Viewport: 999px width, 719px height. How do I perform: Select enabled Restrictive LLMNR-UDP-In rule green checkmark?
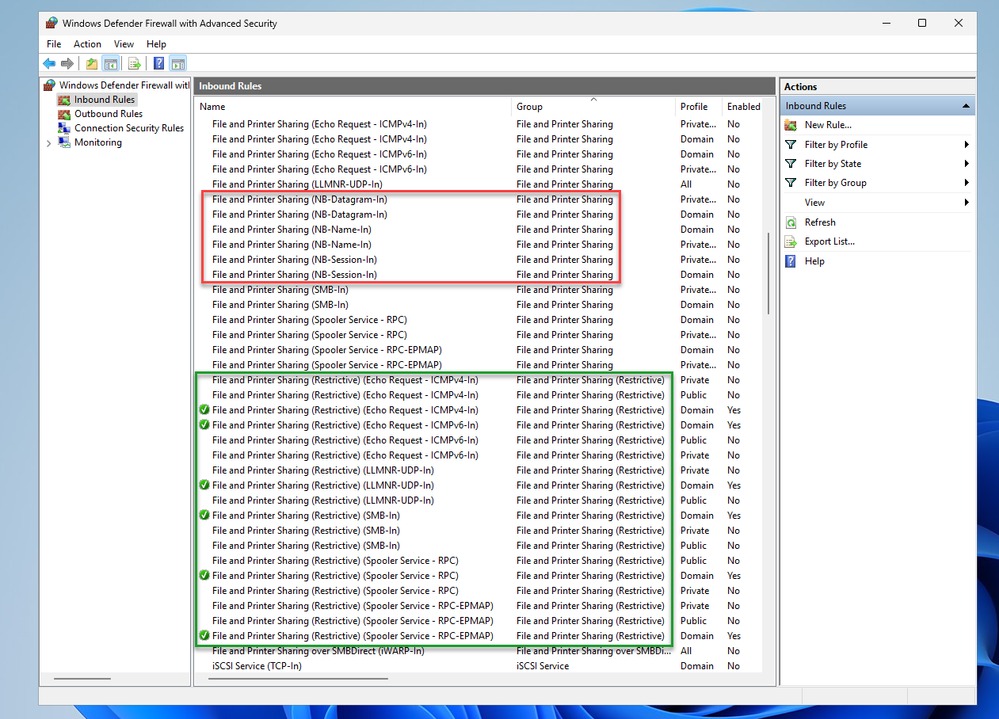point(204,485)
